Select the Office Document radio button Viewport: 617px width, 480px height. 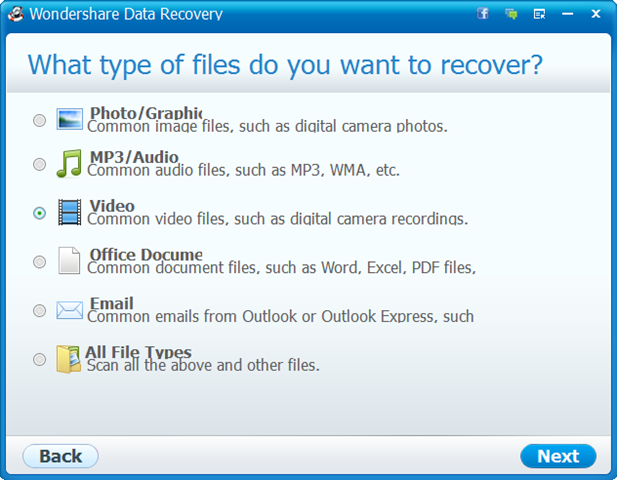[39, 262]
